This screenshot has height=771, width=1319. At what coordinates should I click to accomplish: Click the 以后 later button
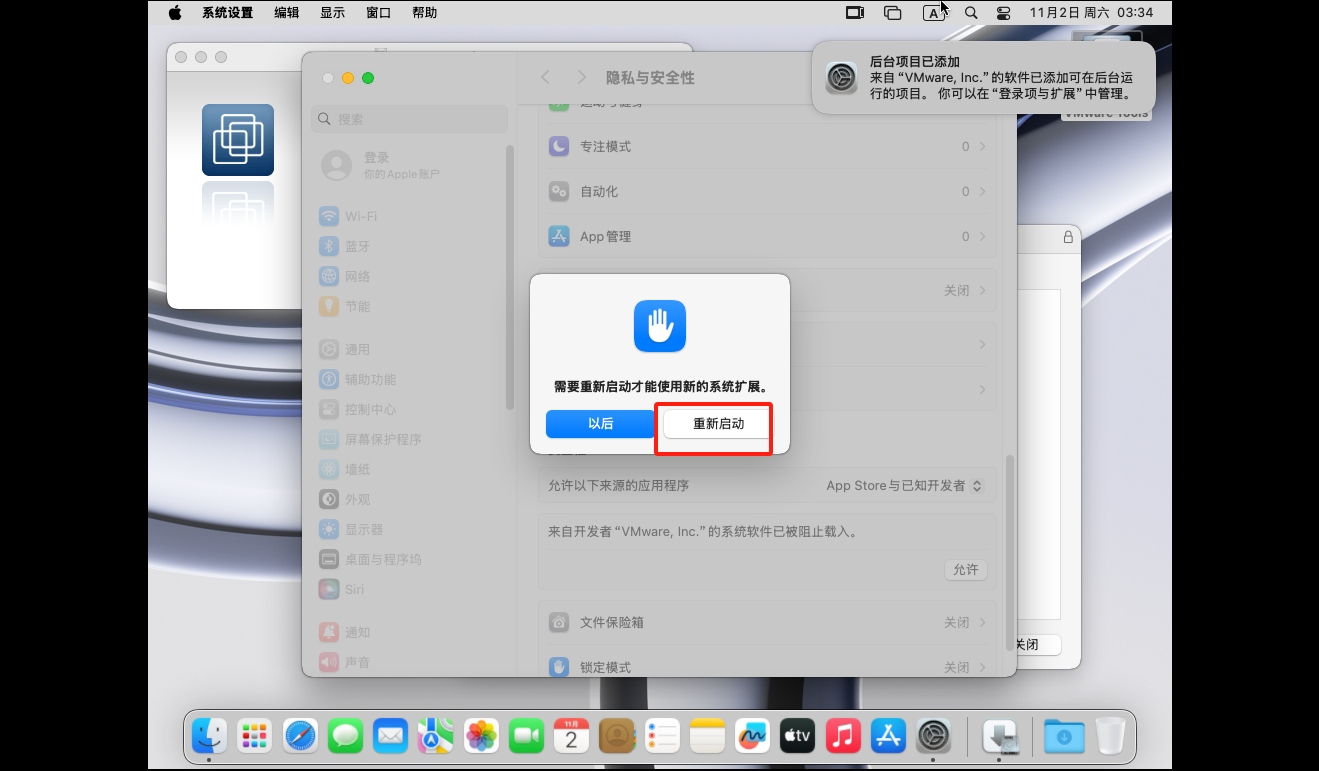coord(600,424)
